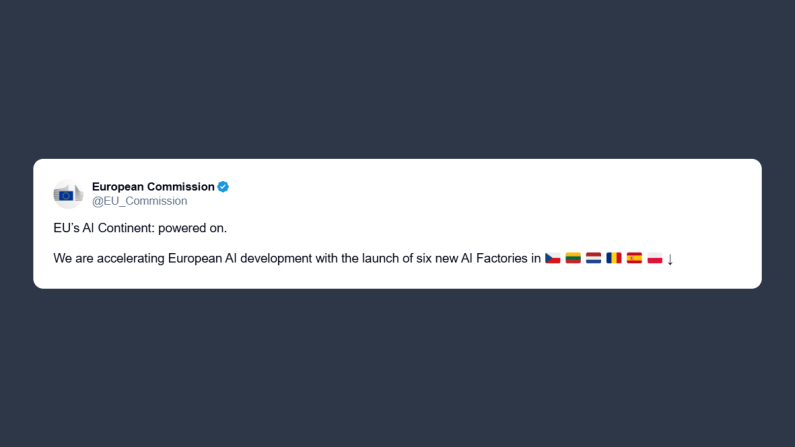The image size is (795, 447).
Task: Click the Netherlands flag emoji
Action: [x=593, y=258]
